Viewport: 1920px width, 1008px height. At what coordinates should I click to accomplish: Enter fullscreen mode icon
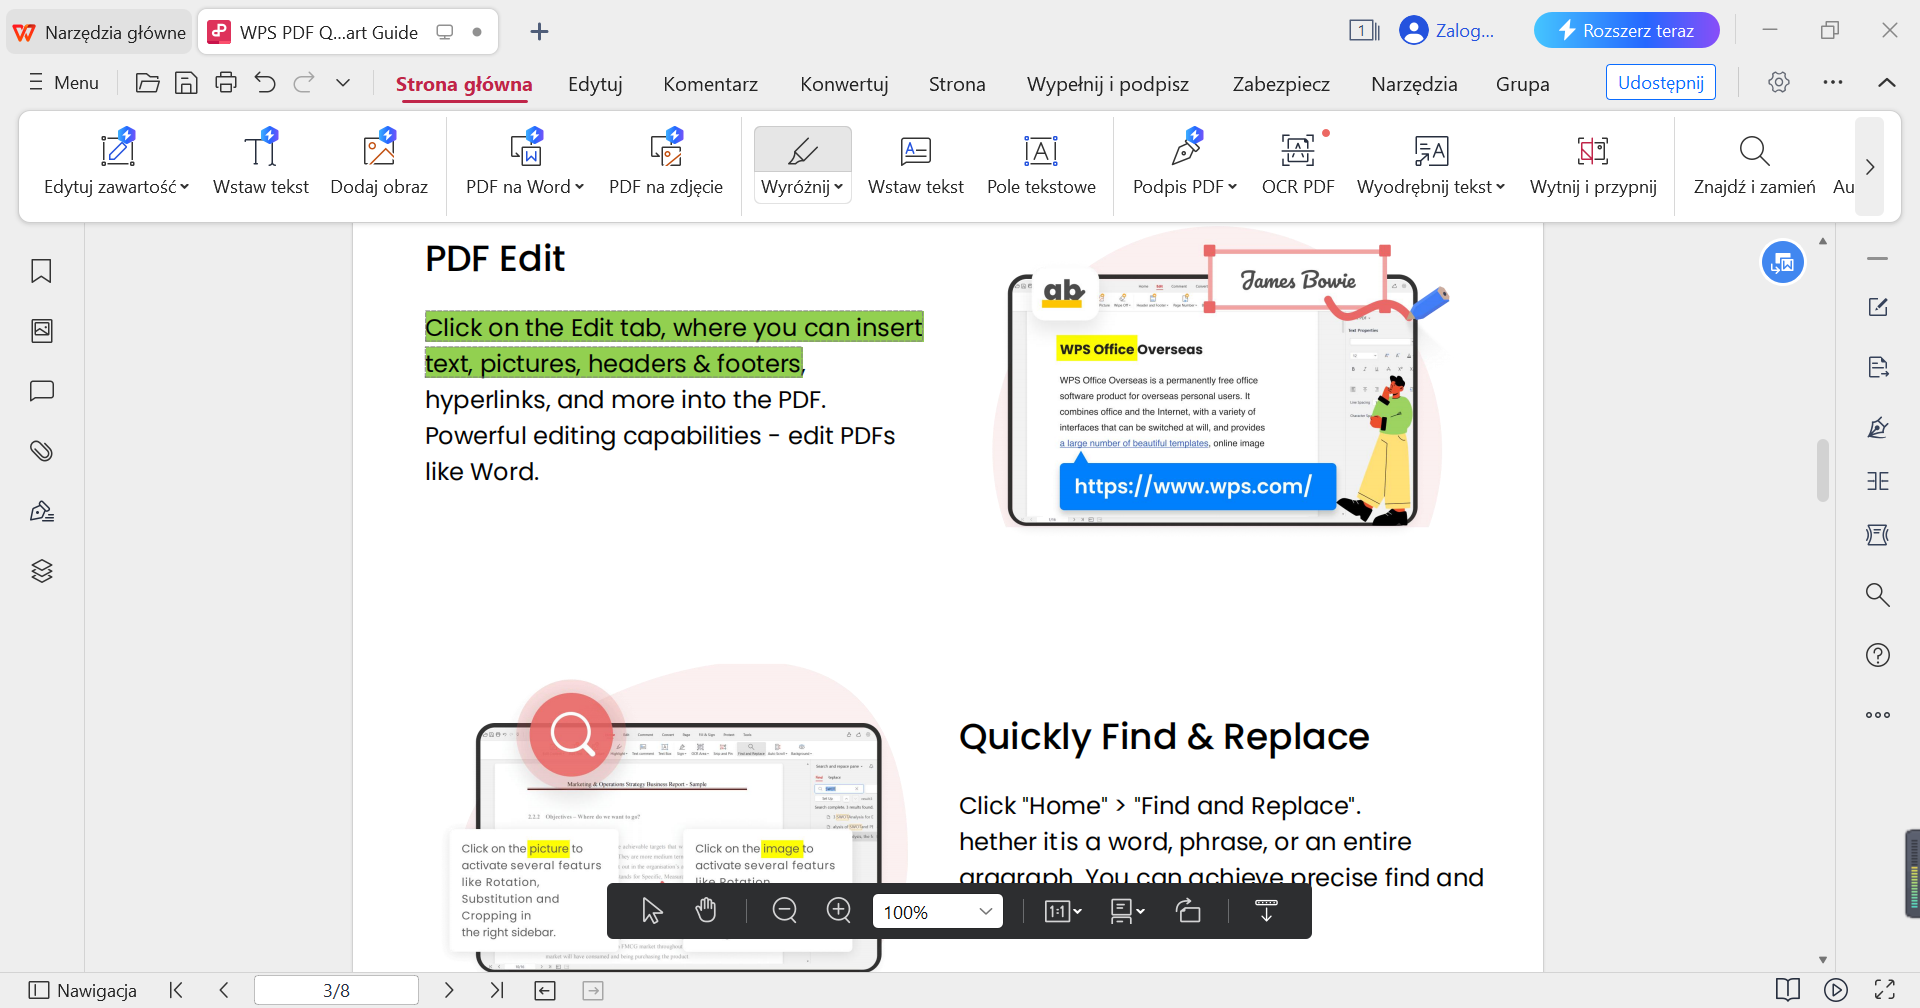pyautogui.click(x=1885, y=991)
